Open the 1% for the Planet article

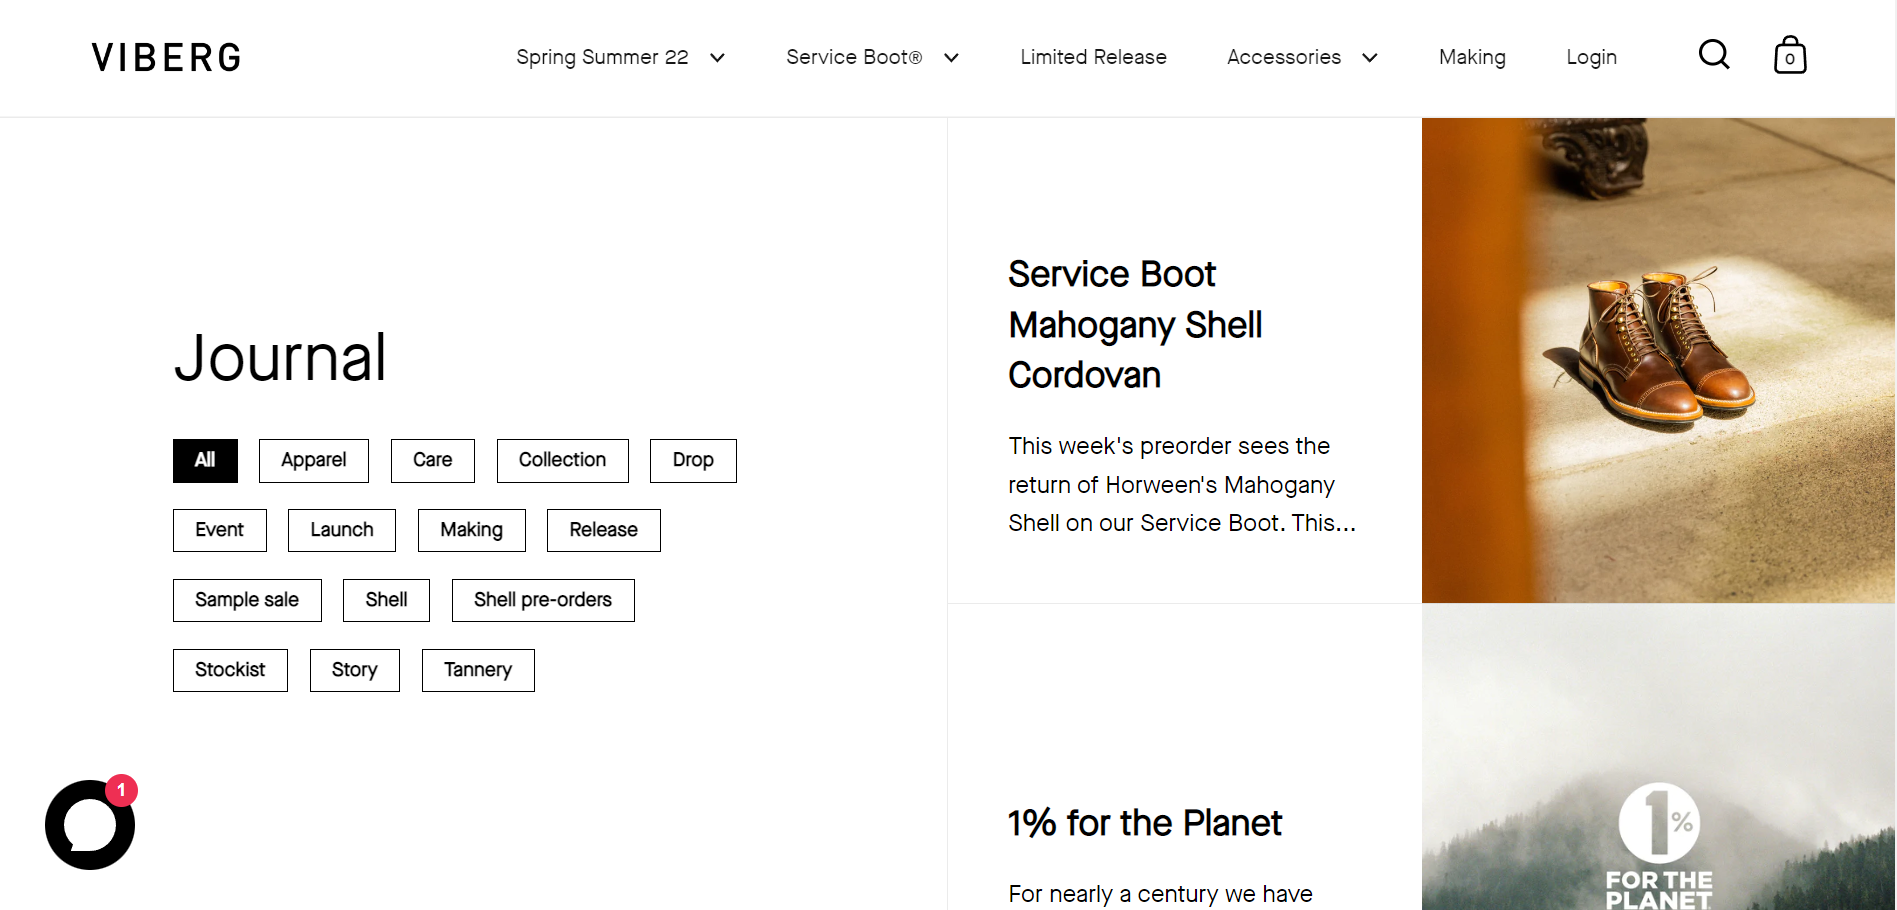1144,823
